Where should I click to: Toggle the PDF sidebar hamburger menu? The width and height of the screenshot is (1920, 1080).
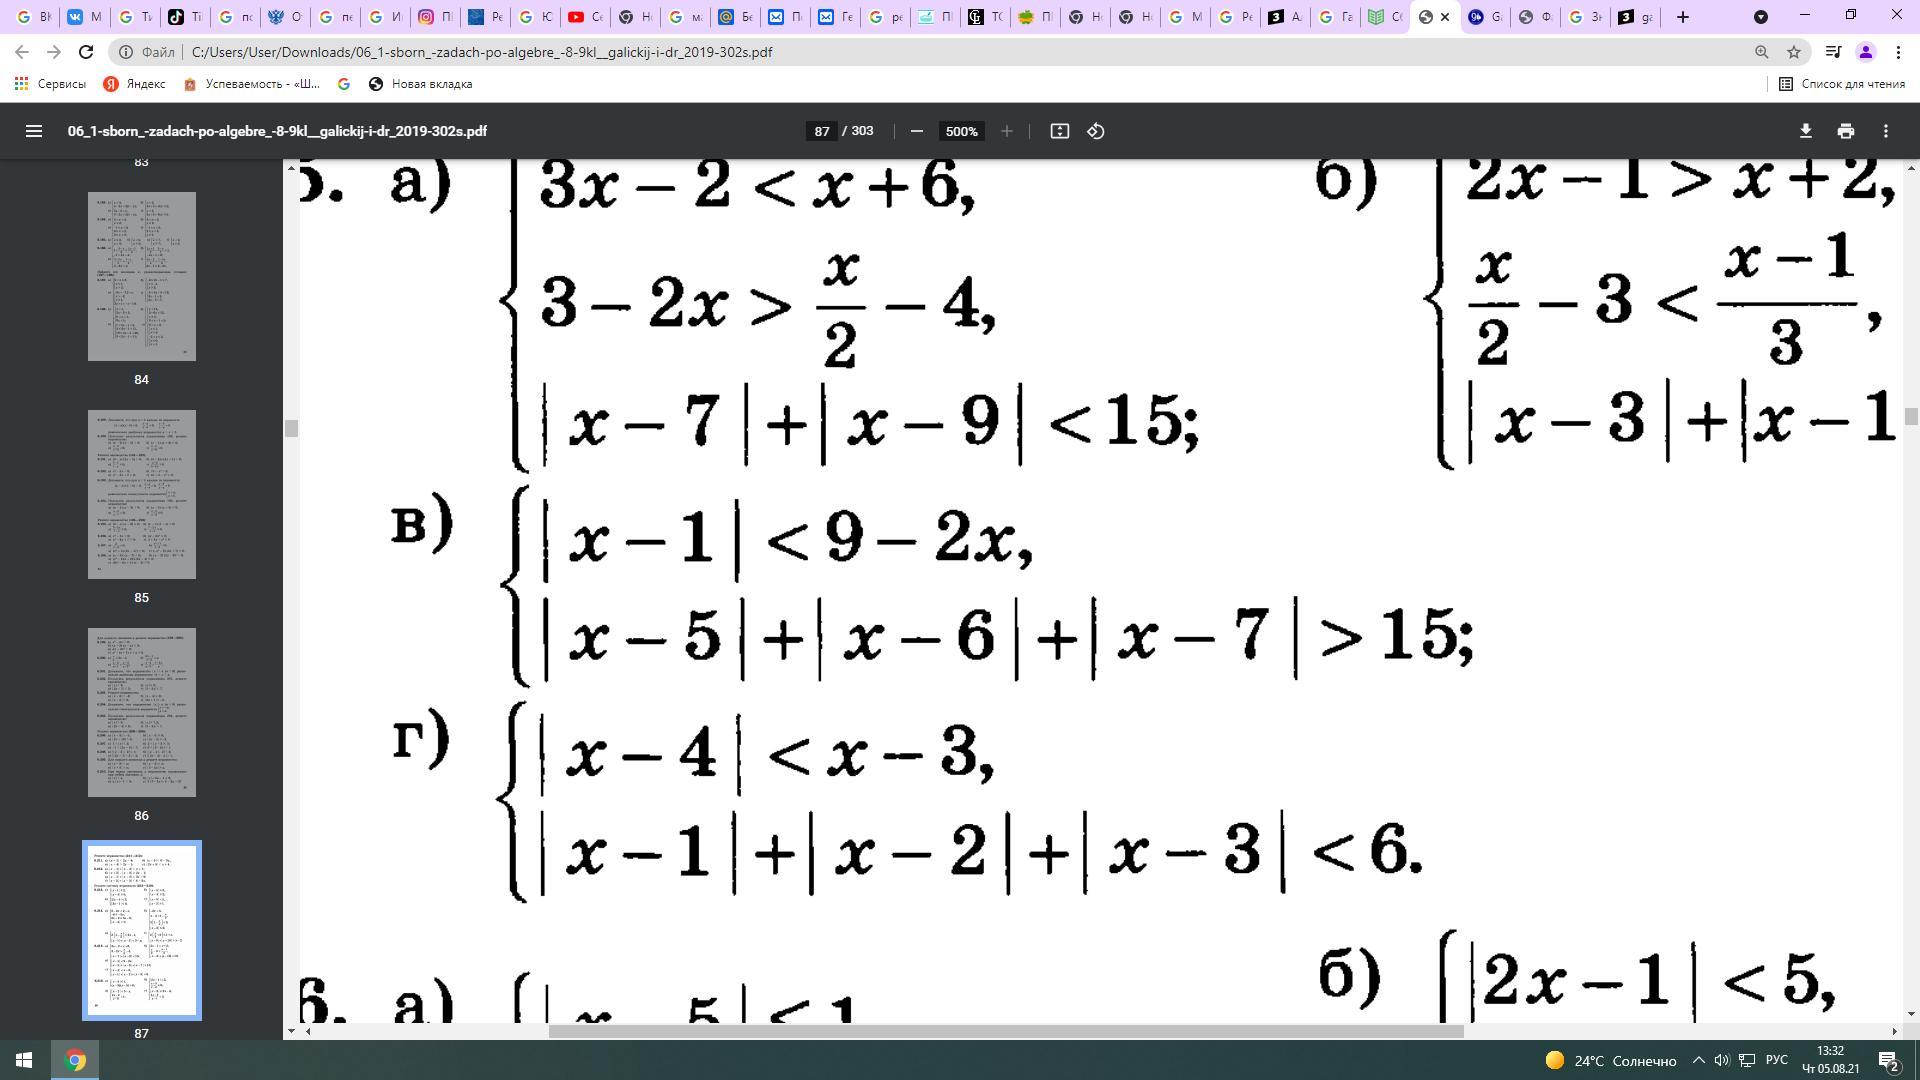(x=33, y=131)
